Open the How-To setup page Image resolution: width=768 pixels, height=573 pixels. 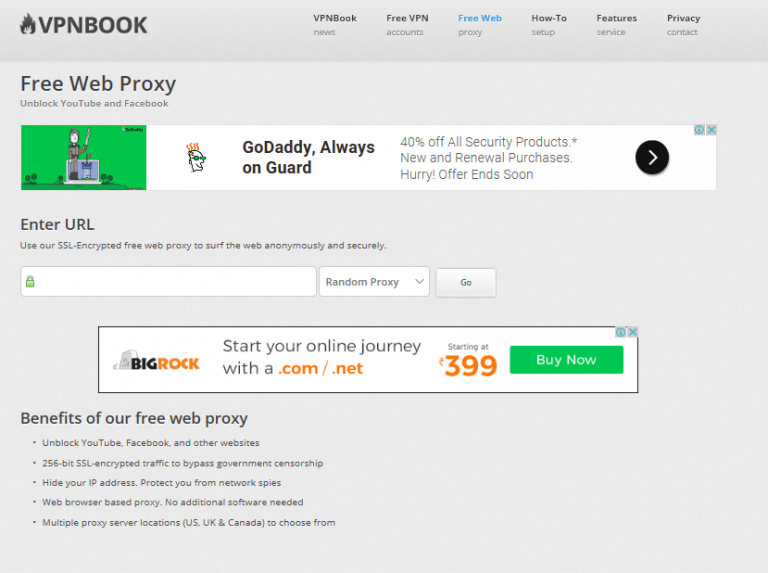click(548, 24)
